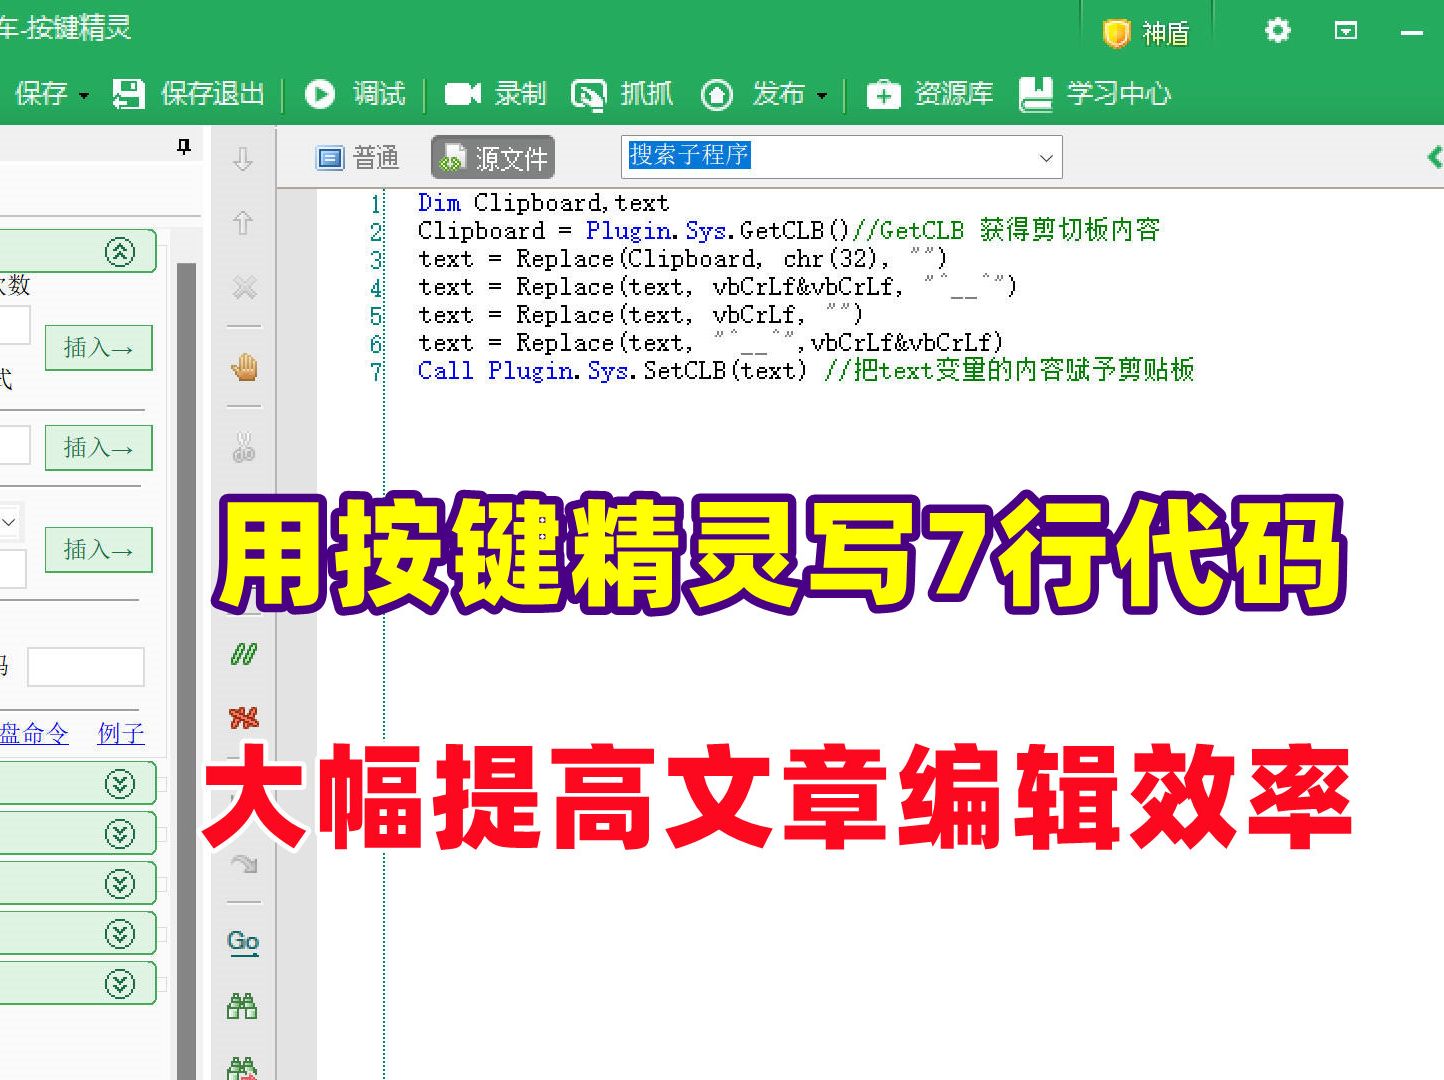Click the move-down arrow icon
This screenshot has height=1080, width=1444.
(x=243, y=159)
